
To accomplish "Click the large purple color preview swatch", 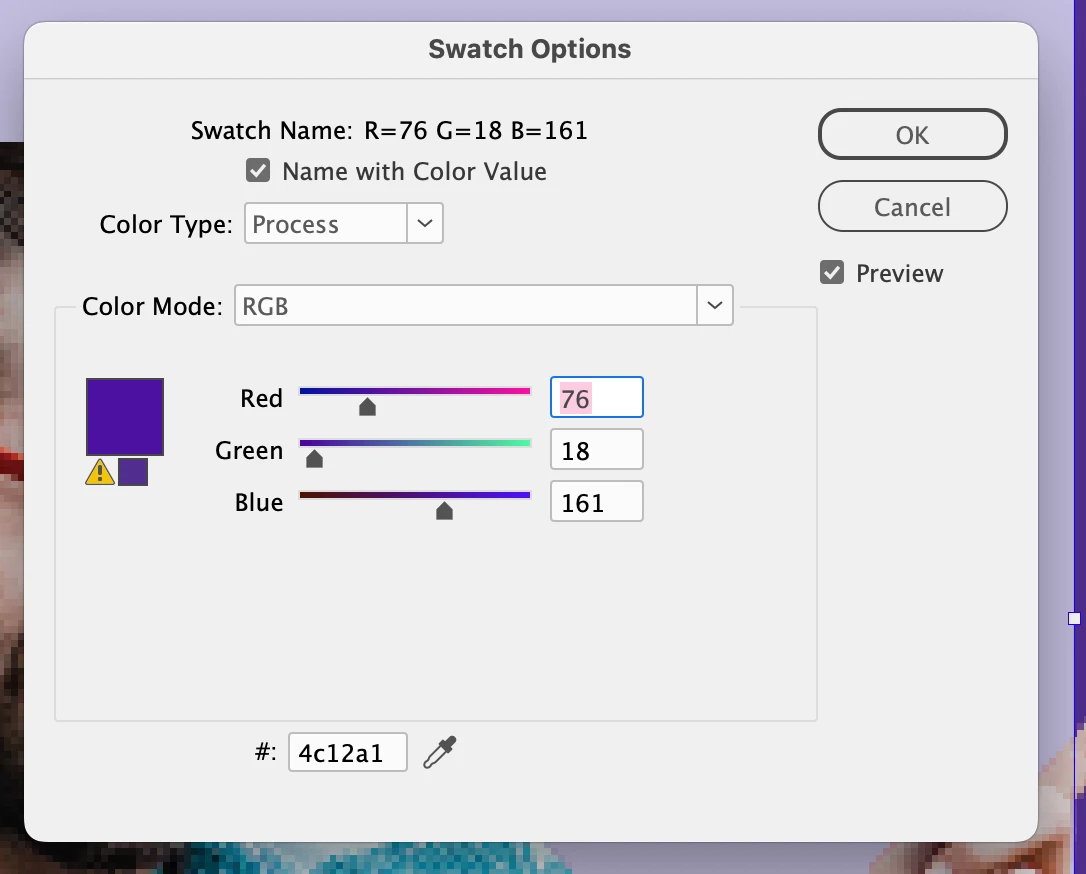I will point(125,416).
